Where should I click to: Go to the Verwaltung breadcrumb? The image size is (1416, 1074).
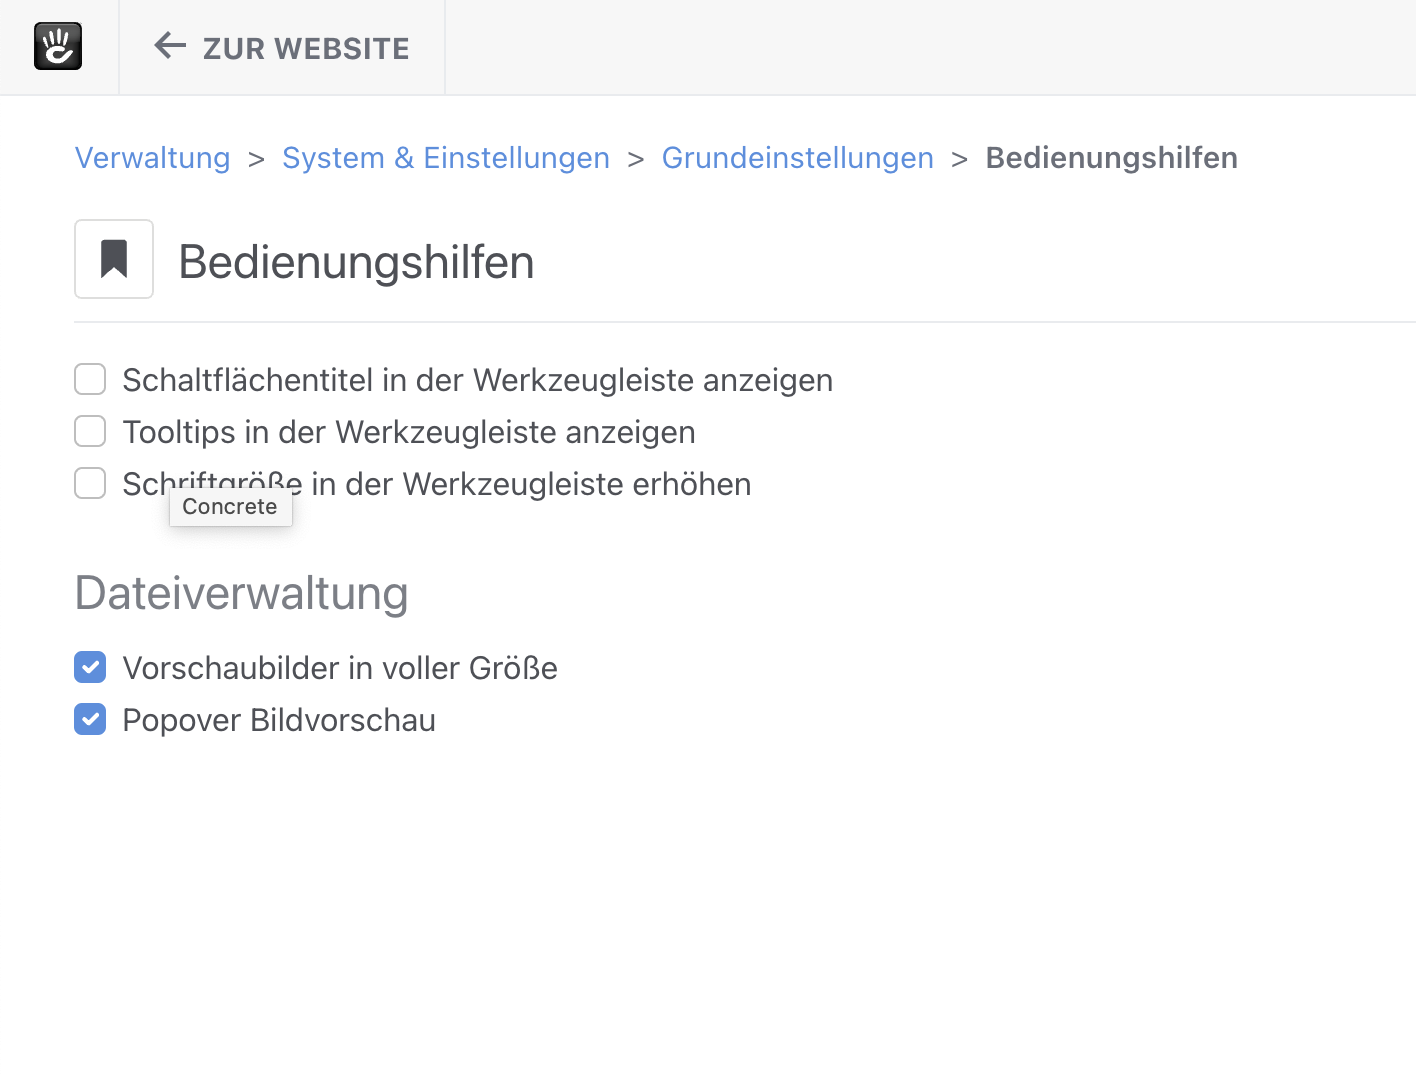click(x=153, y=158)
